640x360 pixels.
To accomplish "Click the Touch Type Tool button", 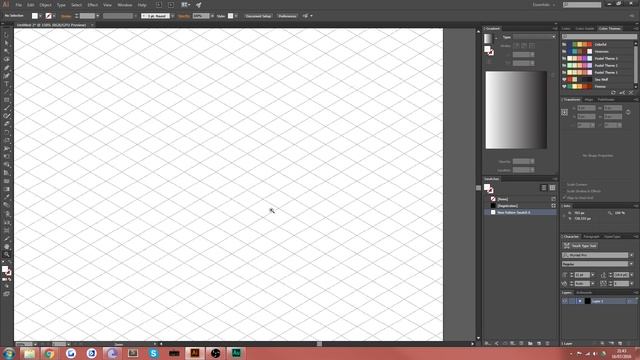I will (580, 246).
